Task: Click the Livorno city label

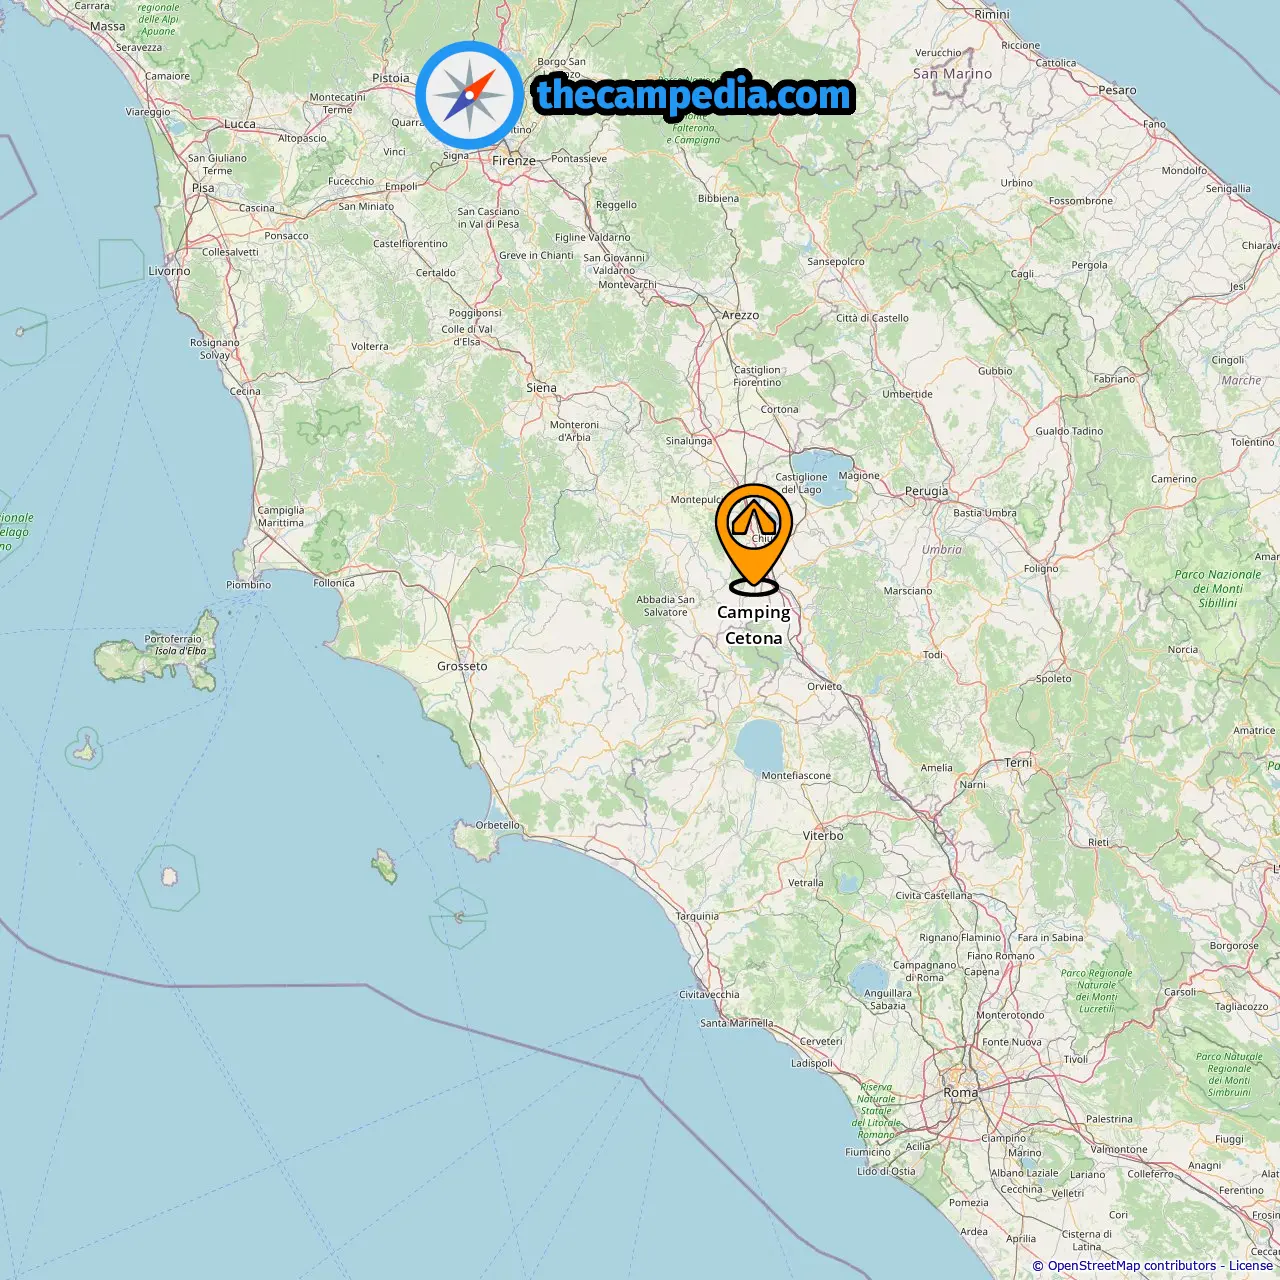Action: (x=169, y=271)
